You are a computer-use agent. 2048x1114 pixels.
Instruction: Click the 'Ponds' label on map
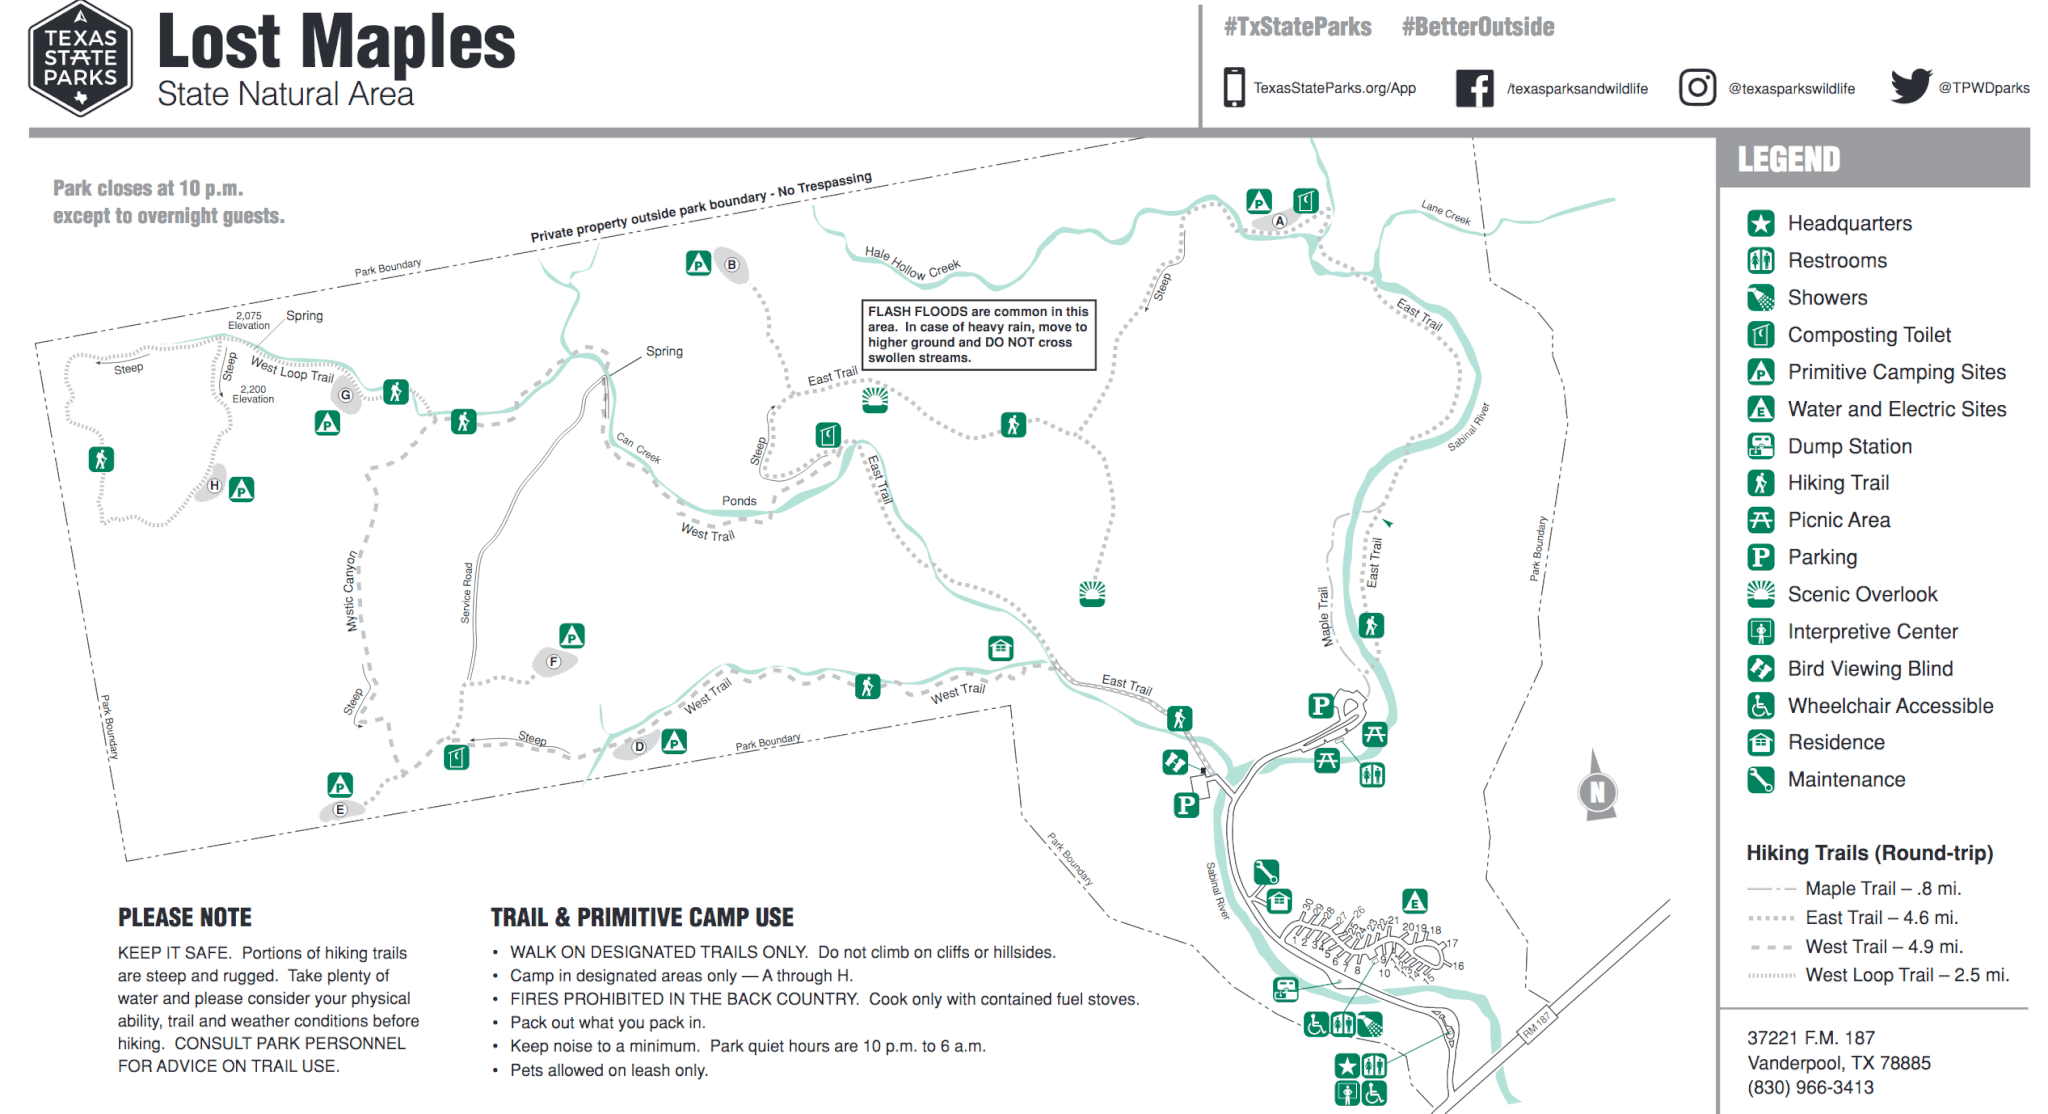tap(739, 501)
